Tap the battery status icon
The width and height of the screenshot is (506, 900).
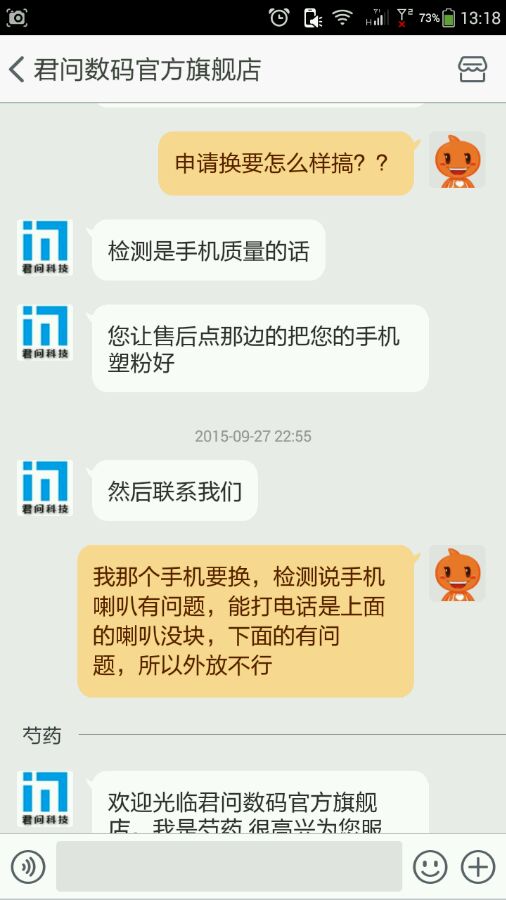click(x=449, y=17)
